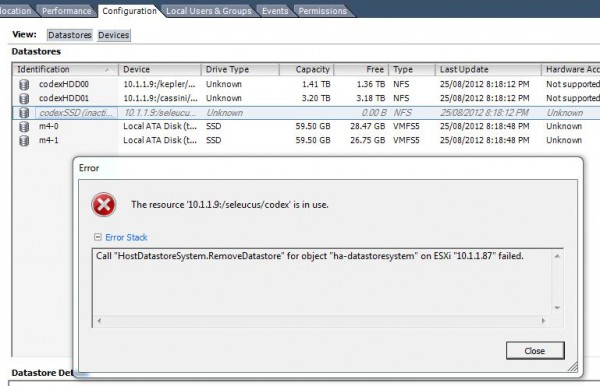Click the red error icon in the dialog
The height and width of the screenshot is (386, 600).
click(x=103, y=205)
